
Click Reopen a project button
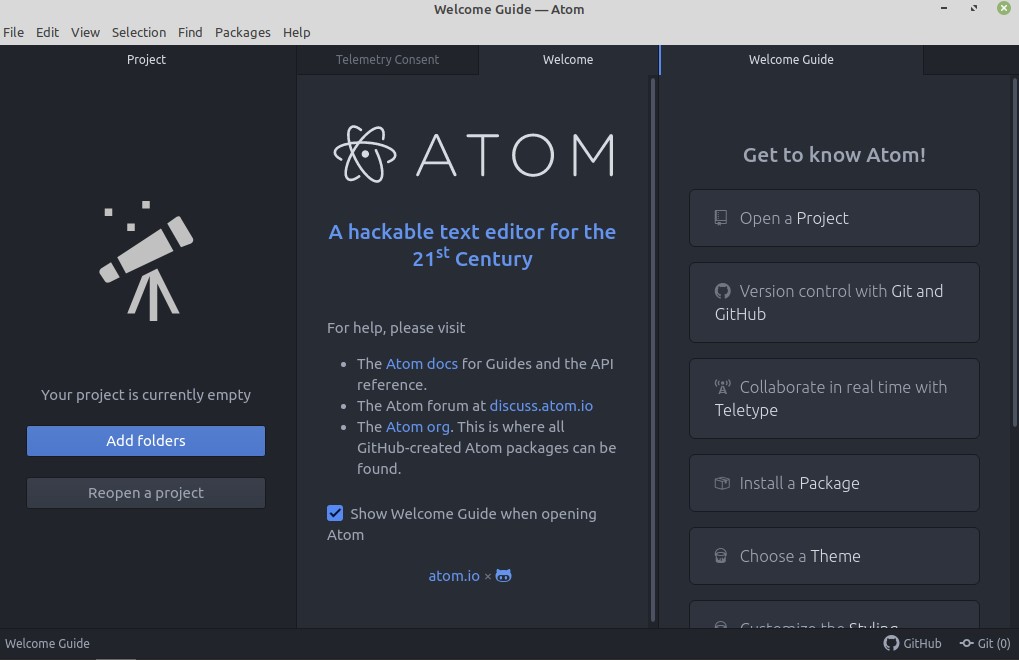146,493
